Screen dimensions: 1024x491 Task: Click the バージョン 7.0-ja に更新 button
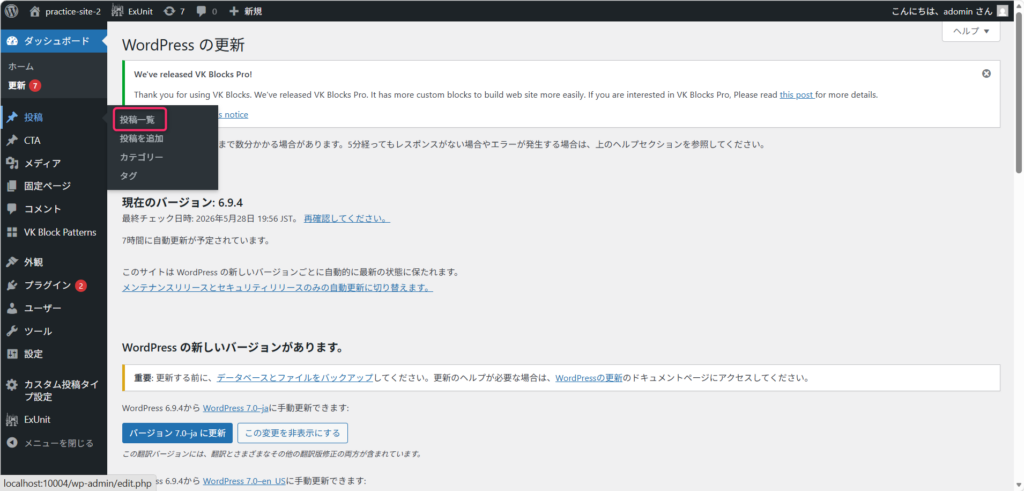pos(177,433)
